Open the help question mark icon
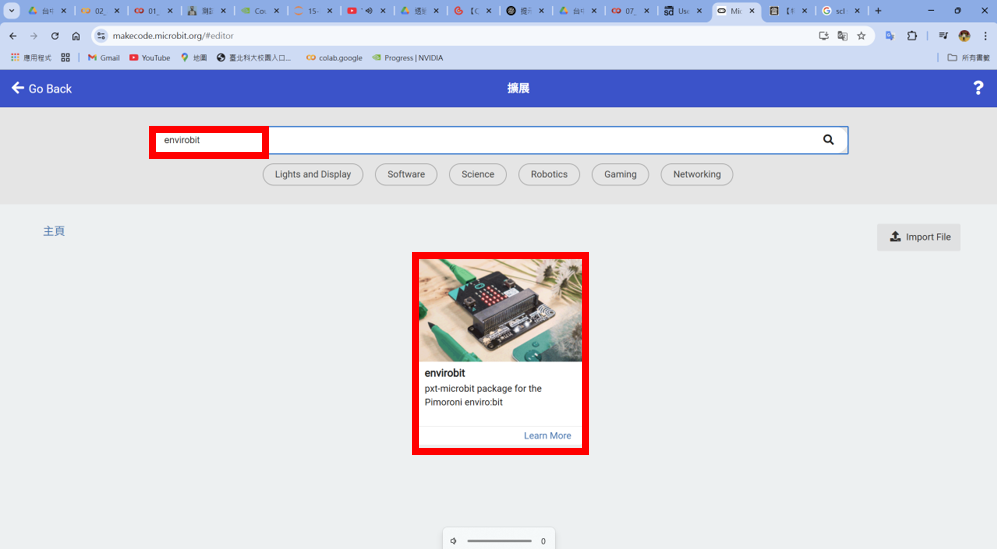Viewport: 997px width, 549px height. [978, 88]
